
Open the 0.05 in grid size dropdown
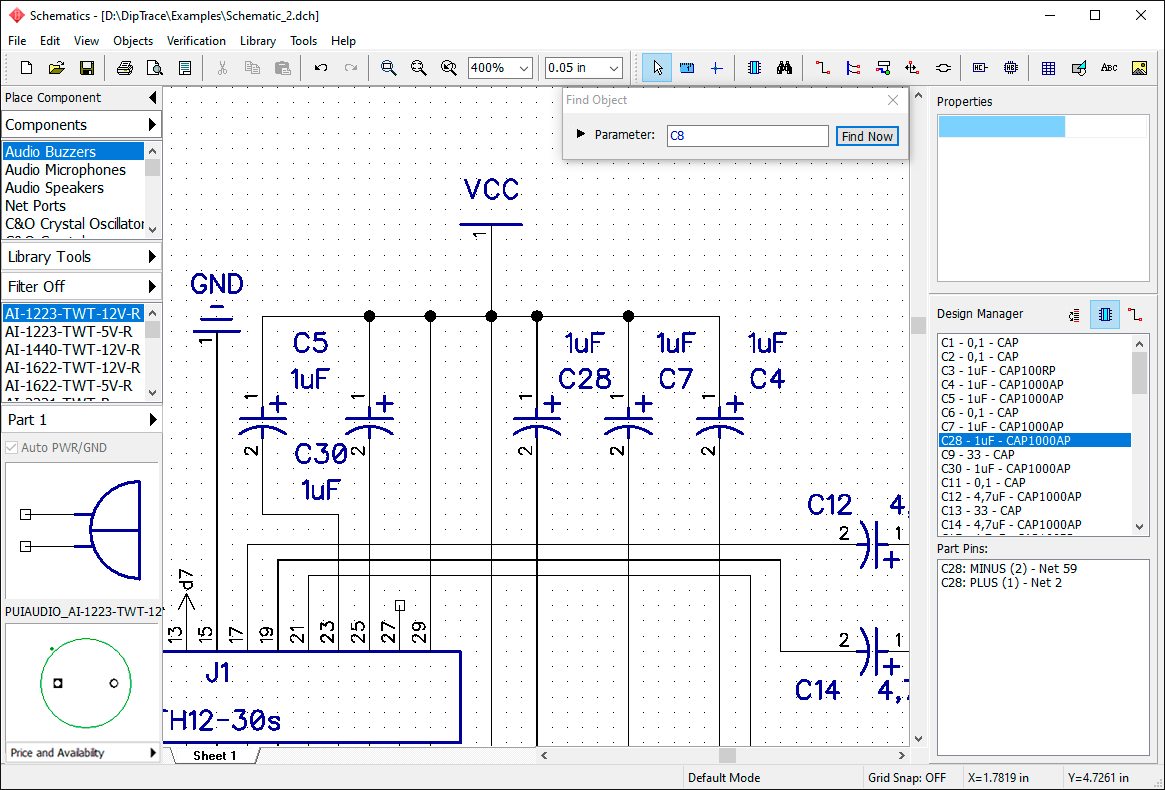coord(614,68)
